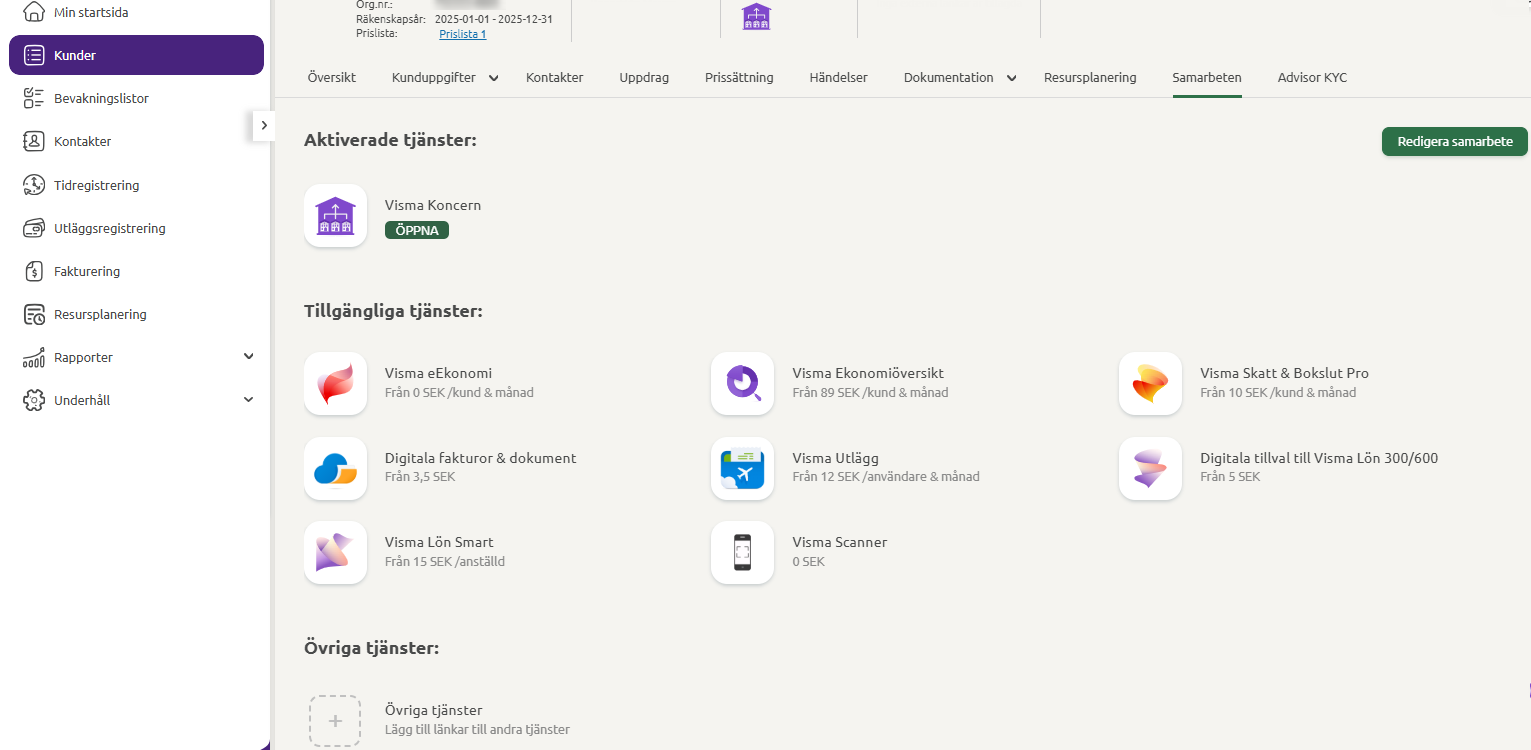Switch to the Uppdrag tab

644,77
